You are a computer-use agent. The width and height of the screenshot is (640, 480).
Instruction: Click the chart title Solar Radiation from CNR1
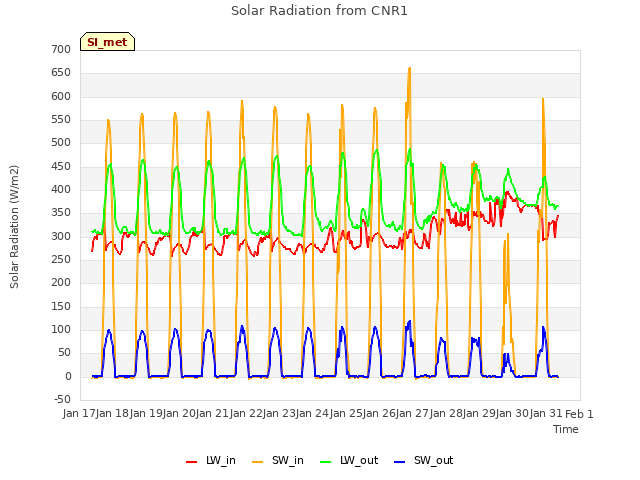coord(319,11)
